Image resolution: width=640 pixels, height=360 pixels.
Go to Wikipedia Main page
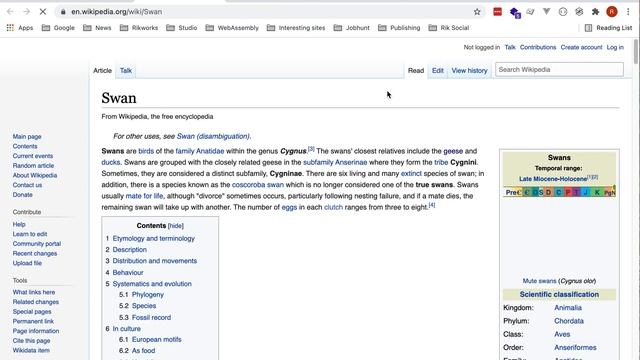tap(27, 137)
